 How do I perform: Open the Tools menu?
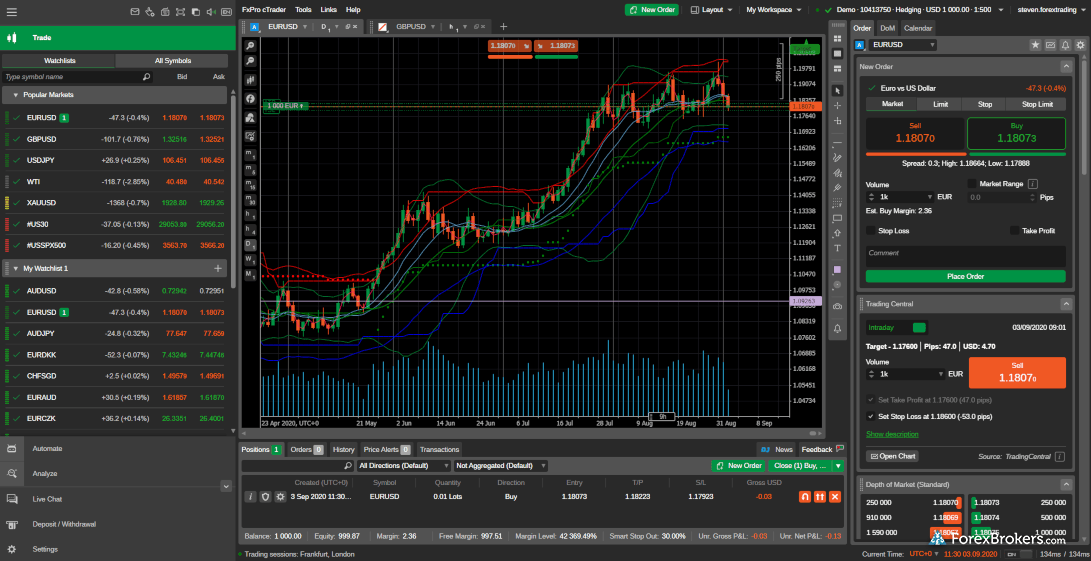pos(303,10)
